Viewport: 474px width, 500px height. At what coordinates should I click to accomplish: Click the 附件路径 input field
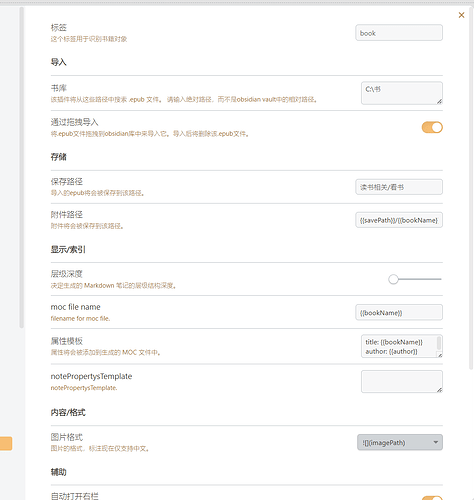click(399, 220)
